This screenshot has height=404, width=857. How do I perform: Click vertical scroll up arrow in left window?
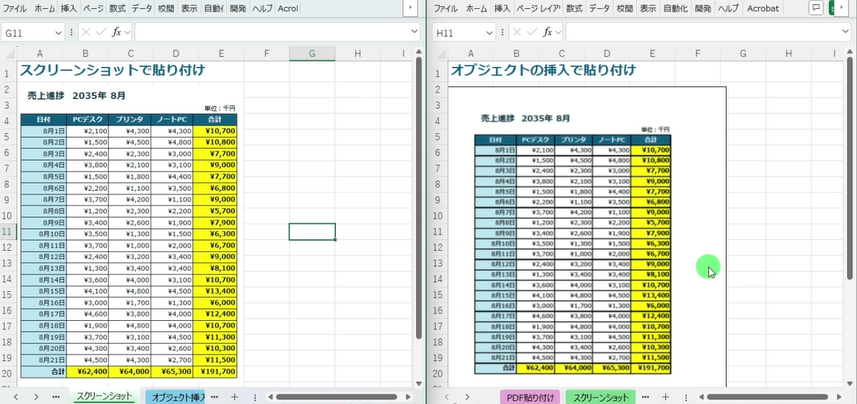click(x=419, y=52)
